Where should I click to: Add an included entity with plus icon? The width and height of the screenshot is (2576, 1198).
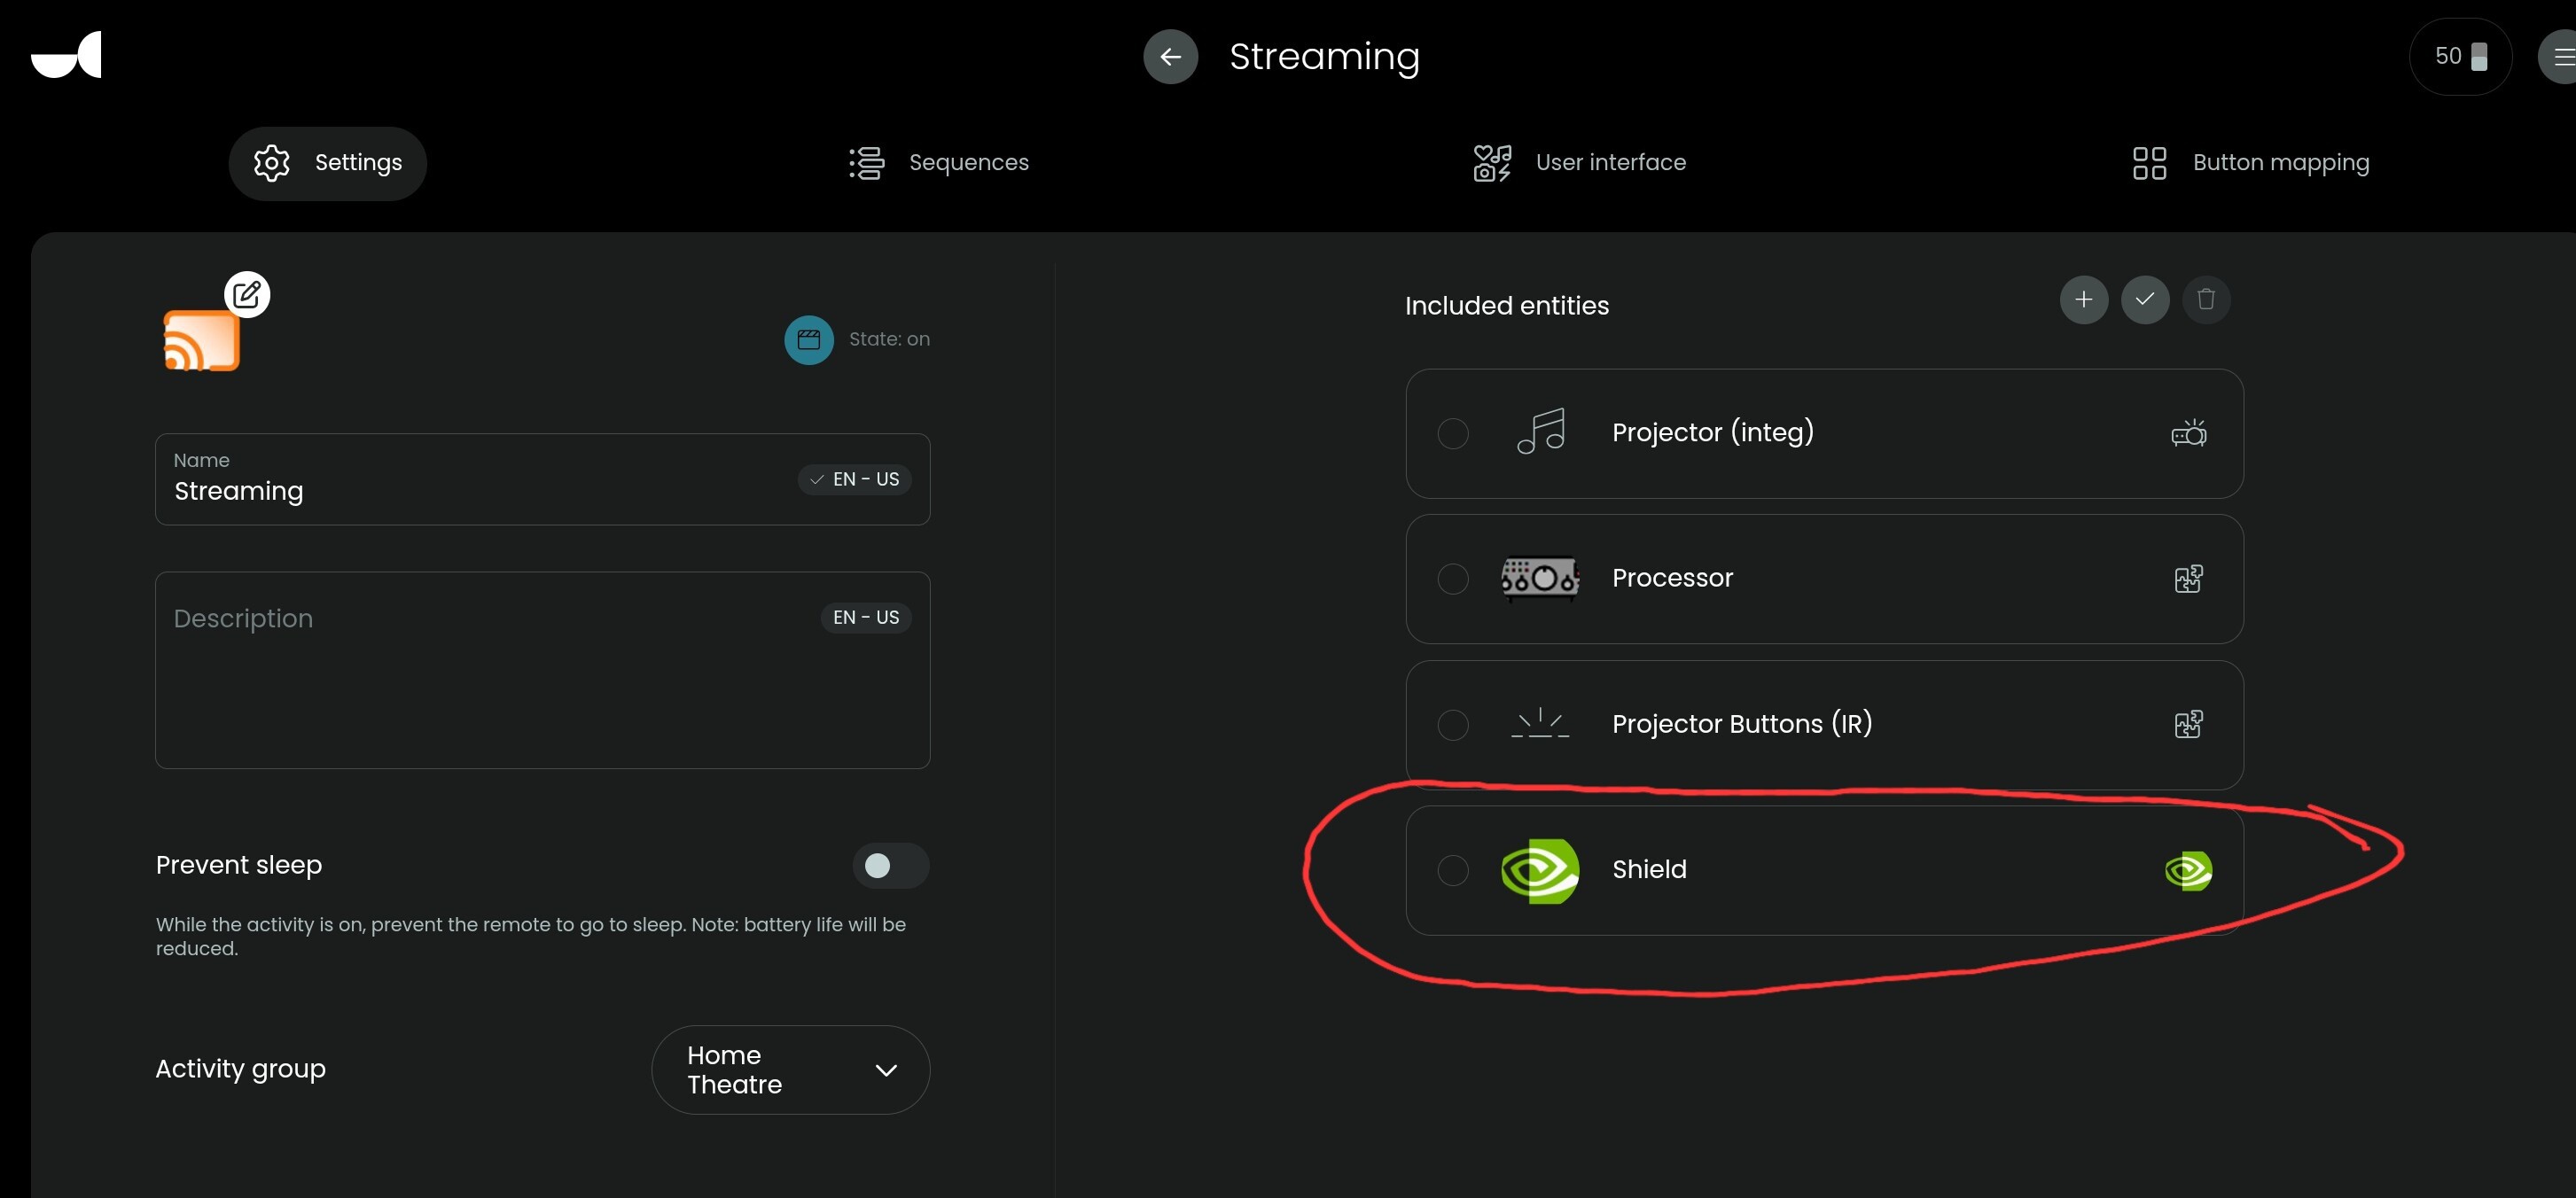[x=2083, y=299]
